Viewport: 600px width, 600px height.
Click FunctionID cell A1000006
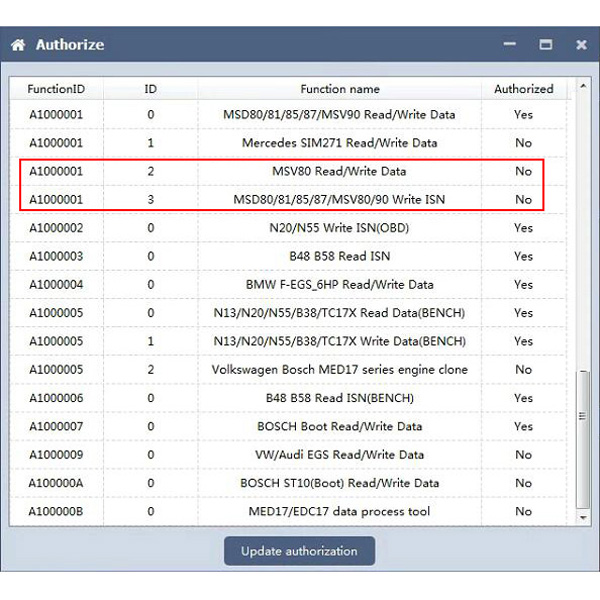56,398
